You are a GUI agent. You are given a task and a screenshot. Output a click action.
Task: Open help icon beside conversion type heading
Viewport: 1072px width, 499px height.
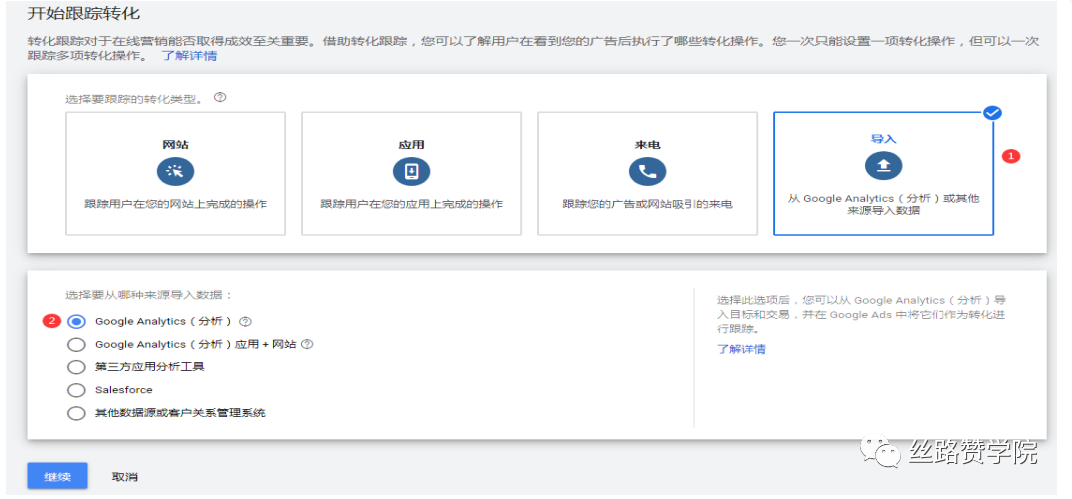pos(219,98)
